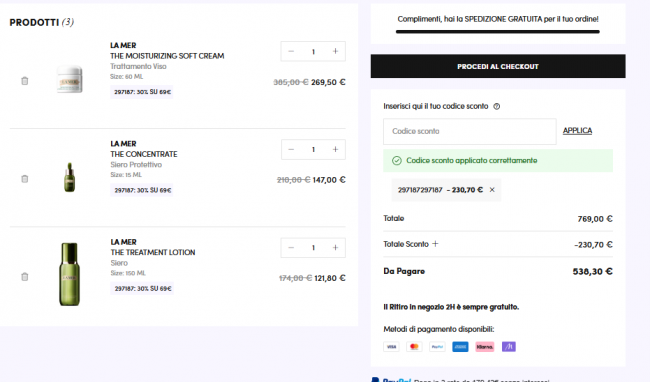Click the quantity value of The Concentrate
650x382 pixels.
pyautogui.click(x=313, y=150)
